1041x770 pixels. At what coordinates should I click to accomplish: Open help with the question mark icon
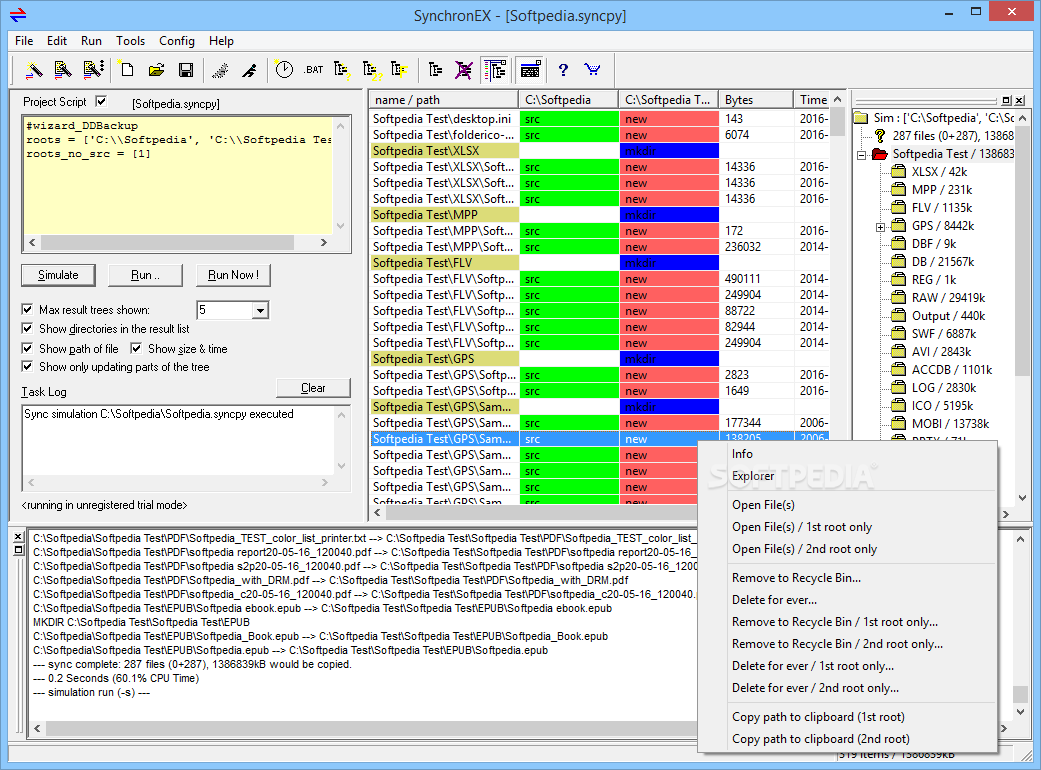[x=563, y=70]
